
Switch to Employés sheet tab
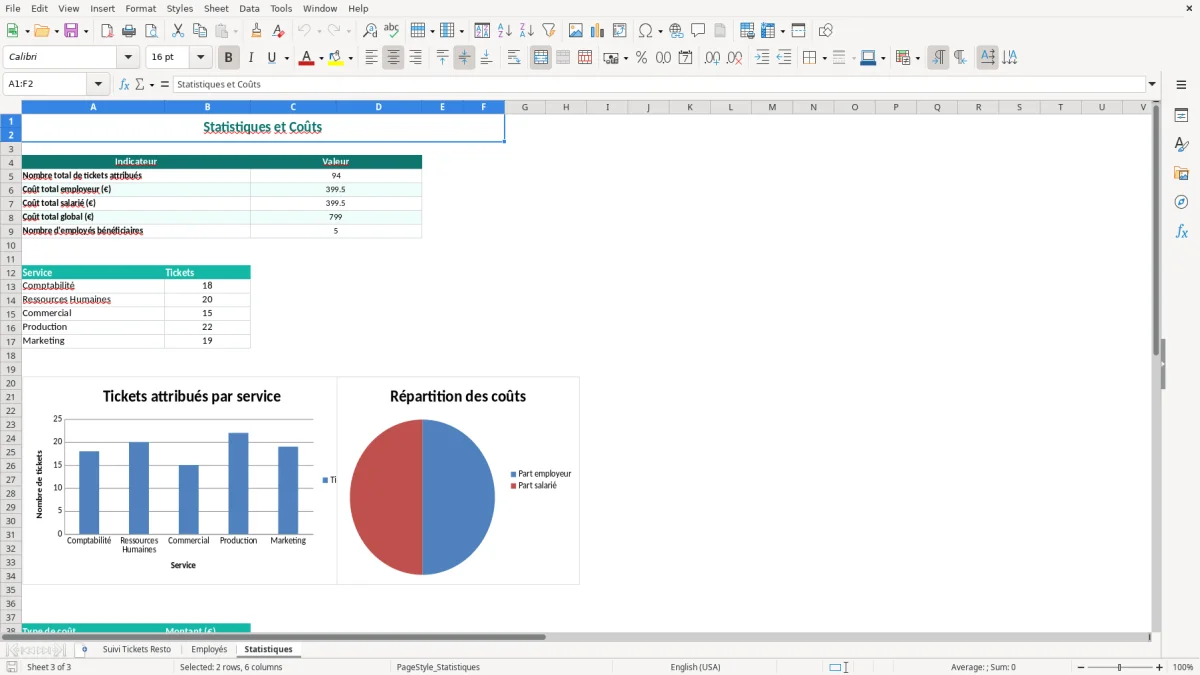point(209,649)
